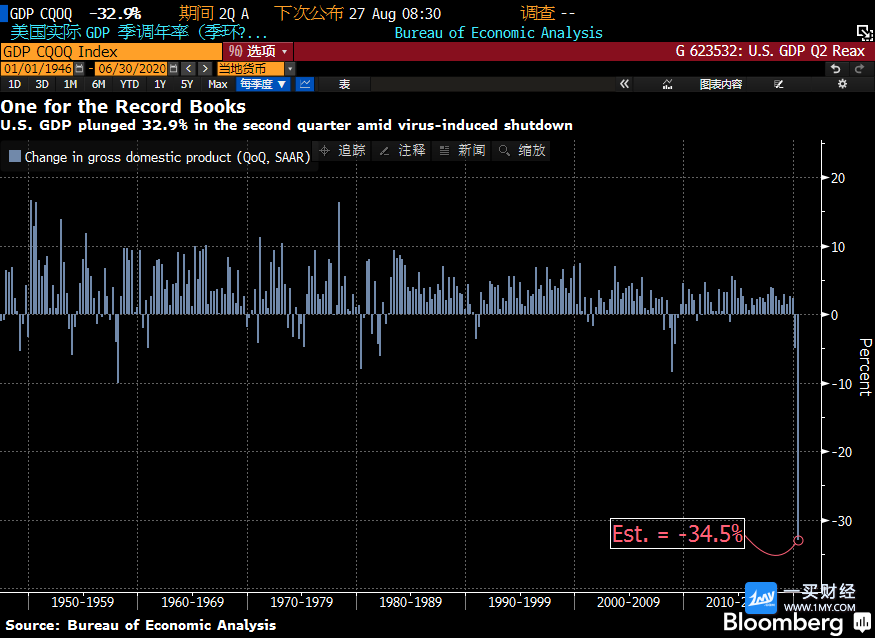The image size is (875, 638).
Task: Activate the 缩放 zoom tool
Action: coord(522,150)
